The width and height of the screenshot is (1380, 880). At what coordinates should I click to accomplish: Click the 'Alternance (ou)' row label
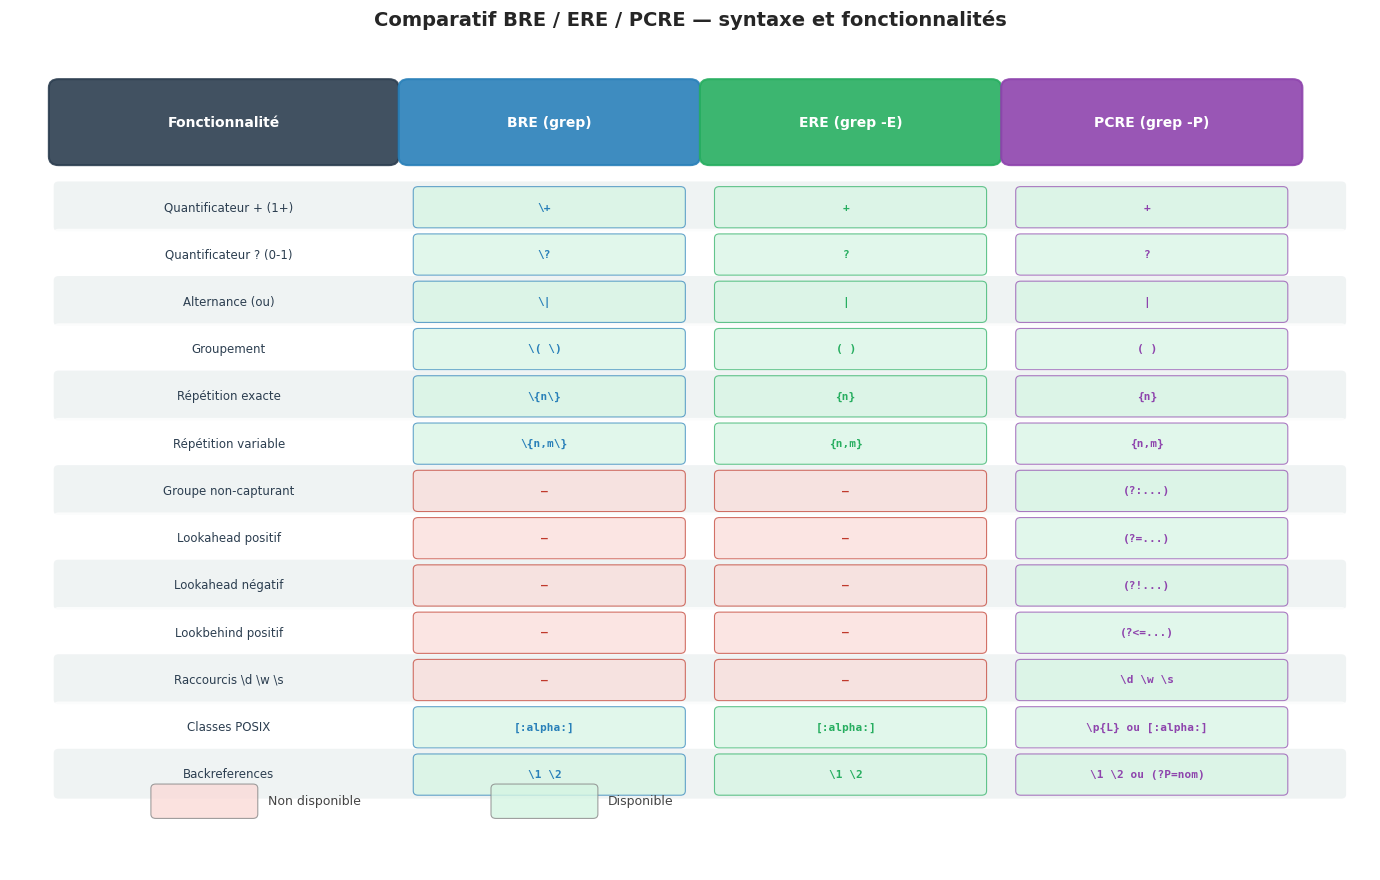(x=229, y=302)
